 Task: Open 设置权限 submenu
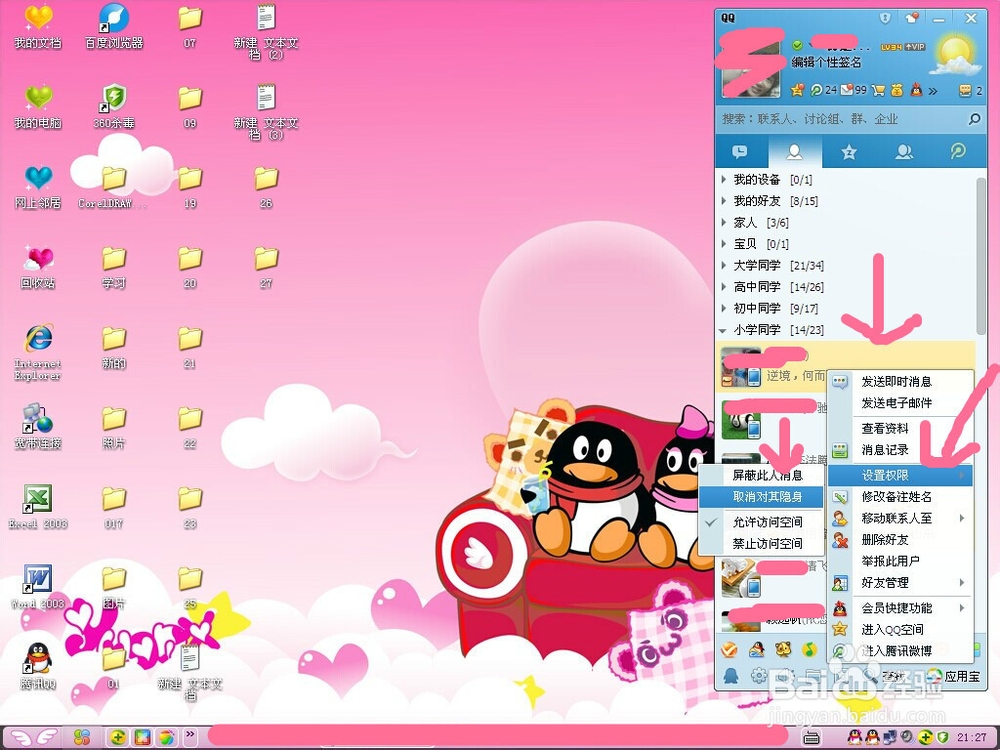(x=901, y=476)
